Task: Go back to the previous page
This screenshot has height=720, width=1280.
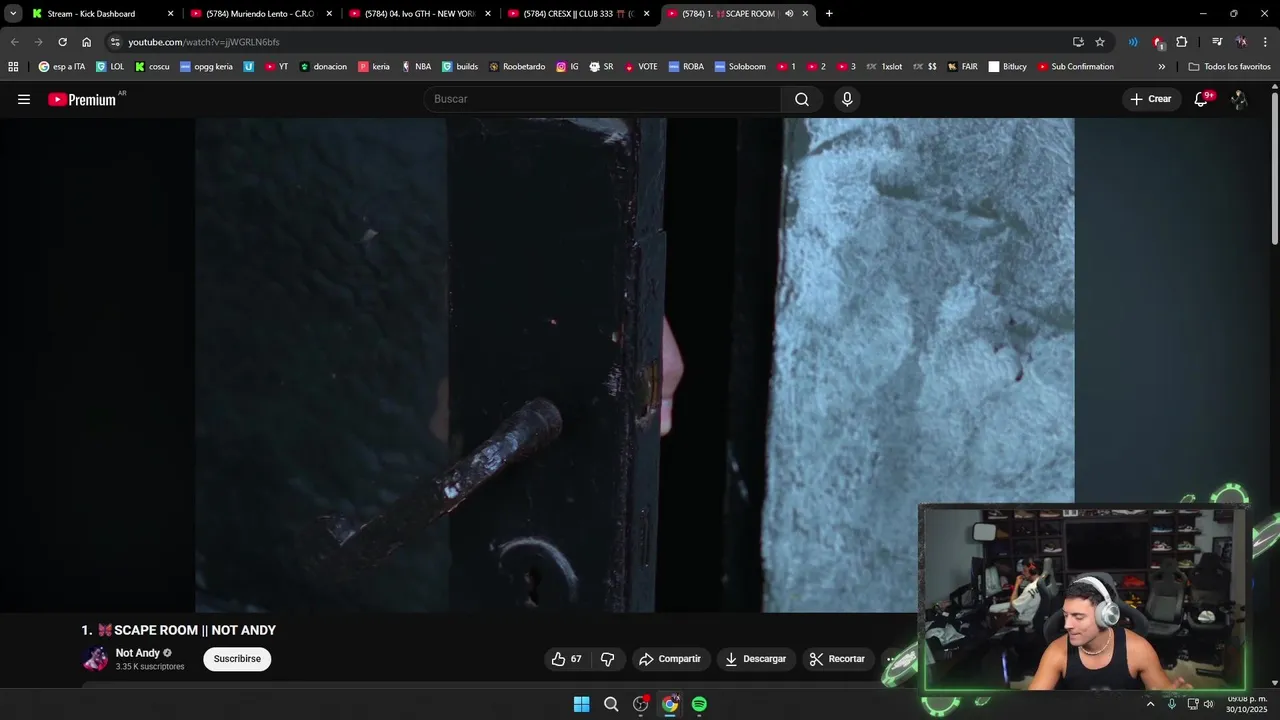Action: pos(14,42)
